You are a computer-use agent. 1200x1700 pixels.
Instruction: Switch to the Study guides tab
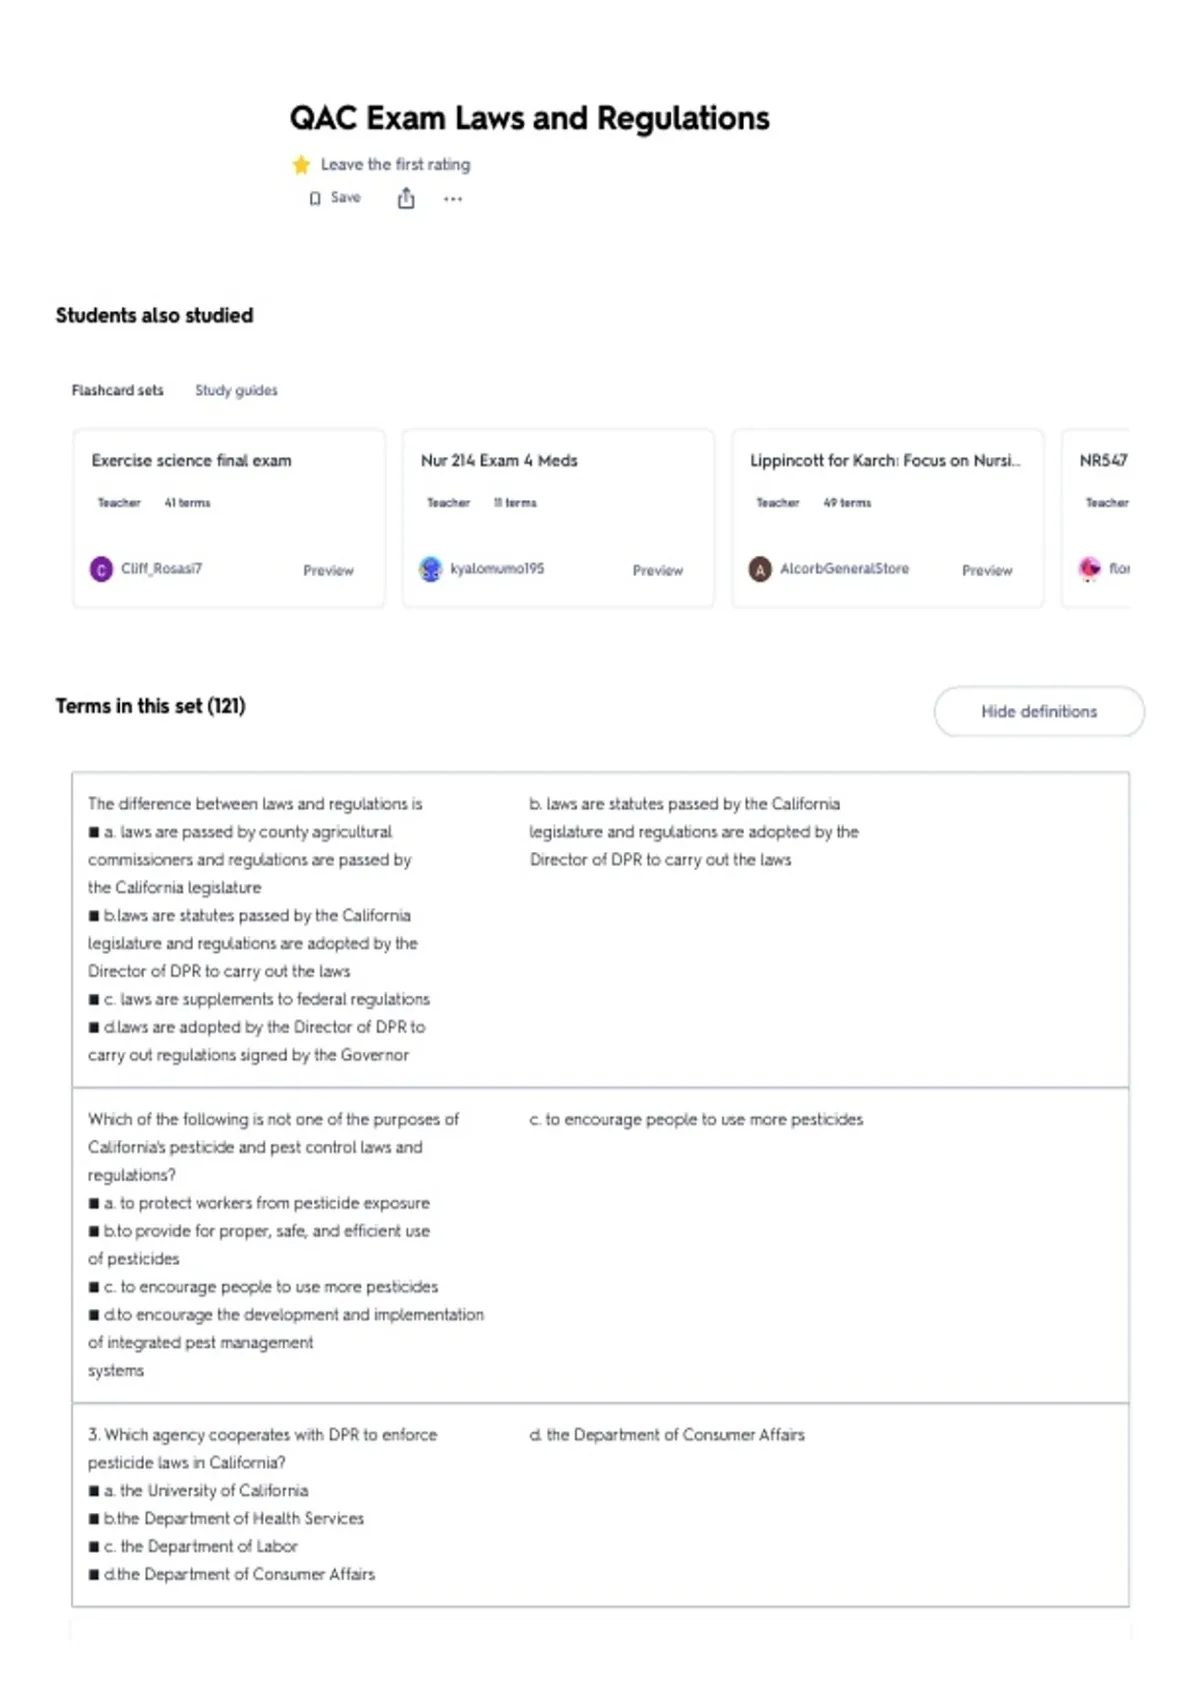coord(236,390)
